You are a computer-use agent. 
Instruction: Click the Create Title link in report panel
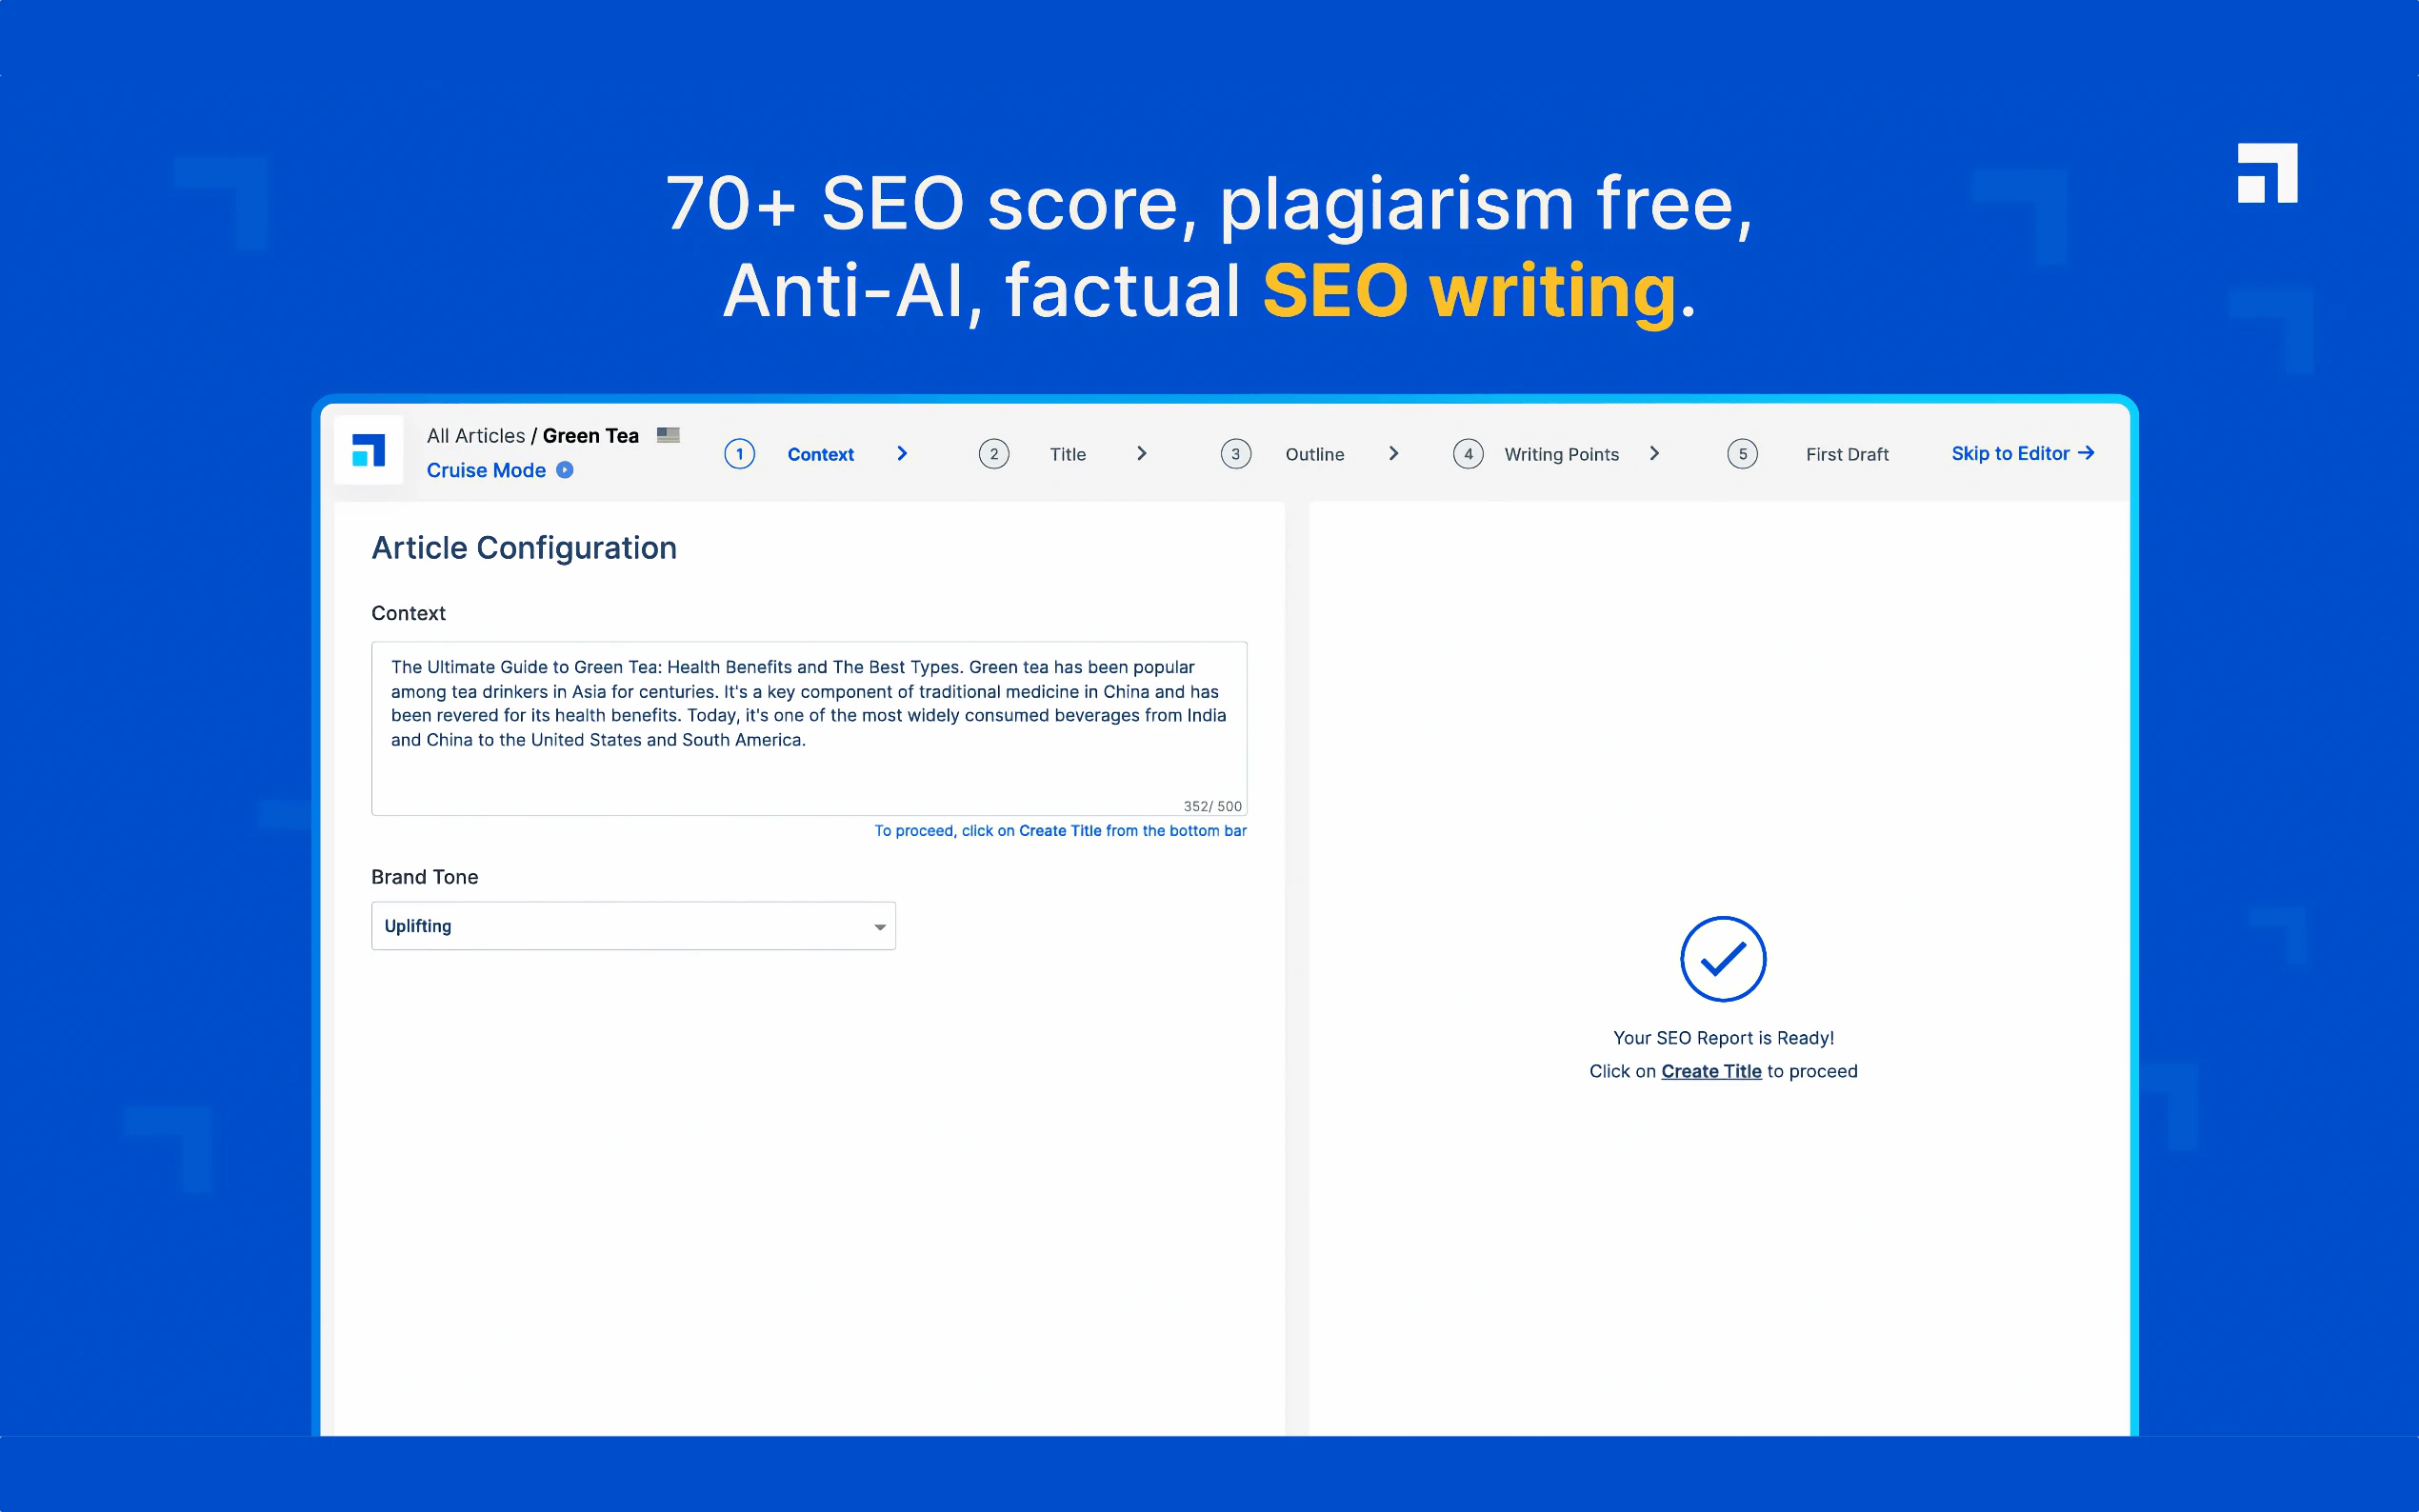pyautogui.click(x=1710, y=1071)
